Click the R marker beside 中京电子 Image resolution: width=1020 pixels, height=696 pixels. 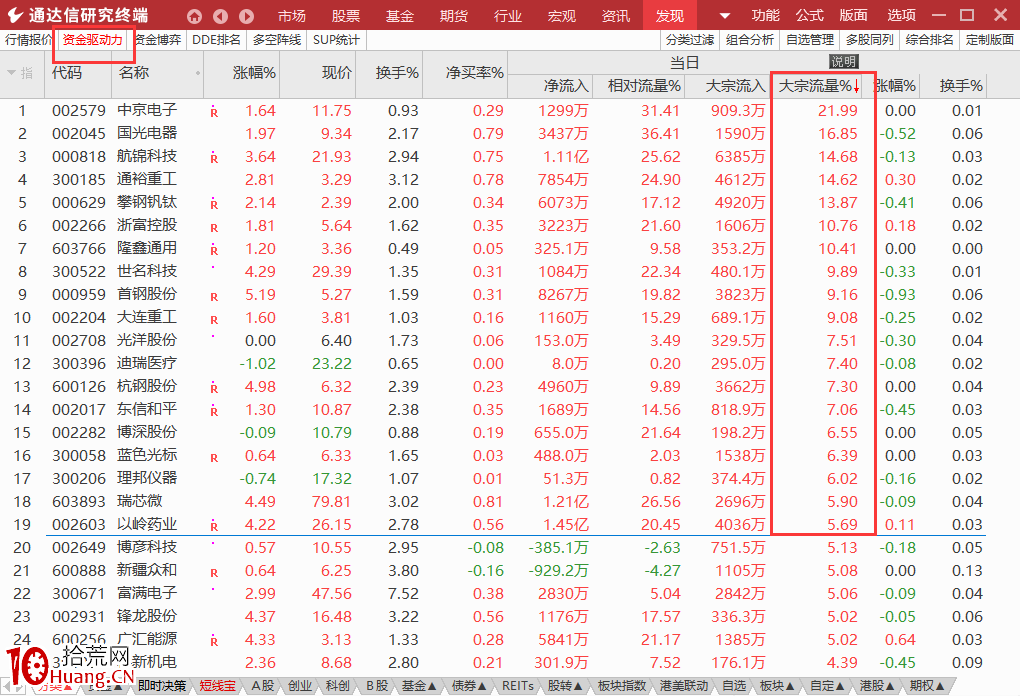click(x=214, y=111)
